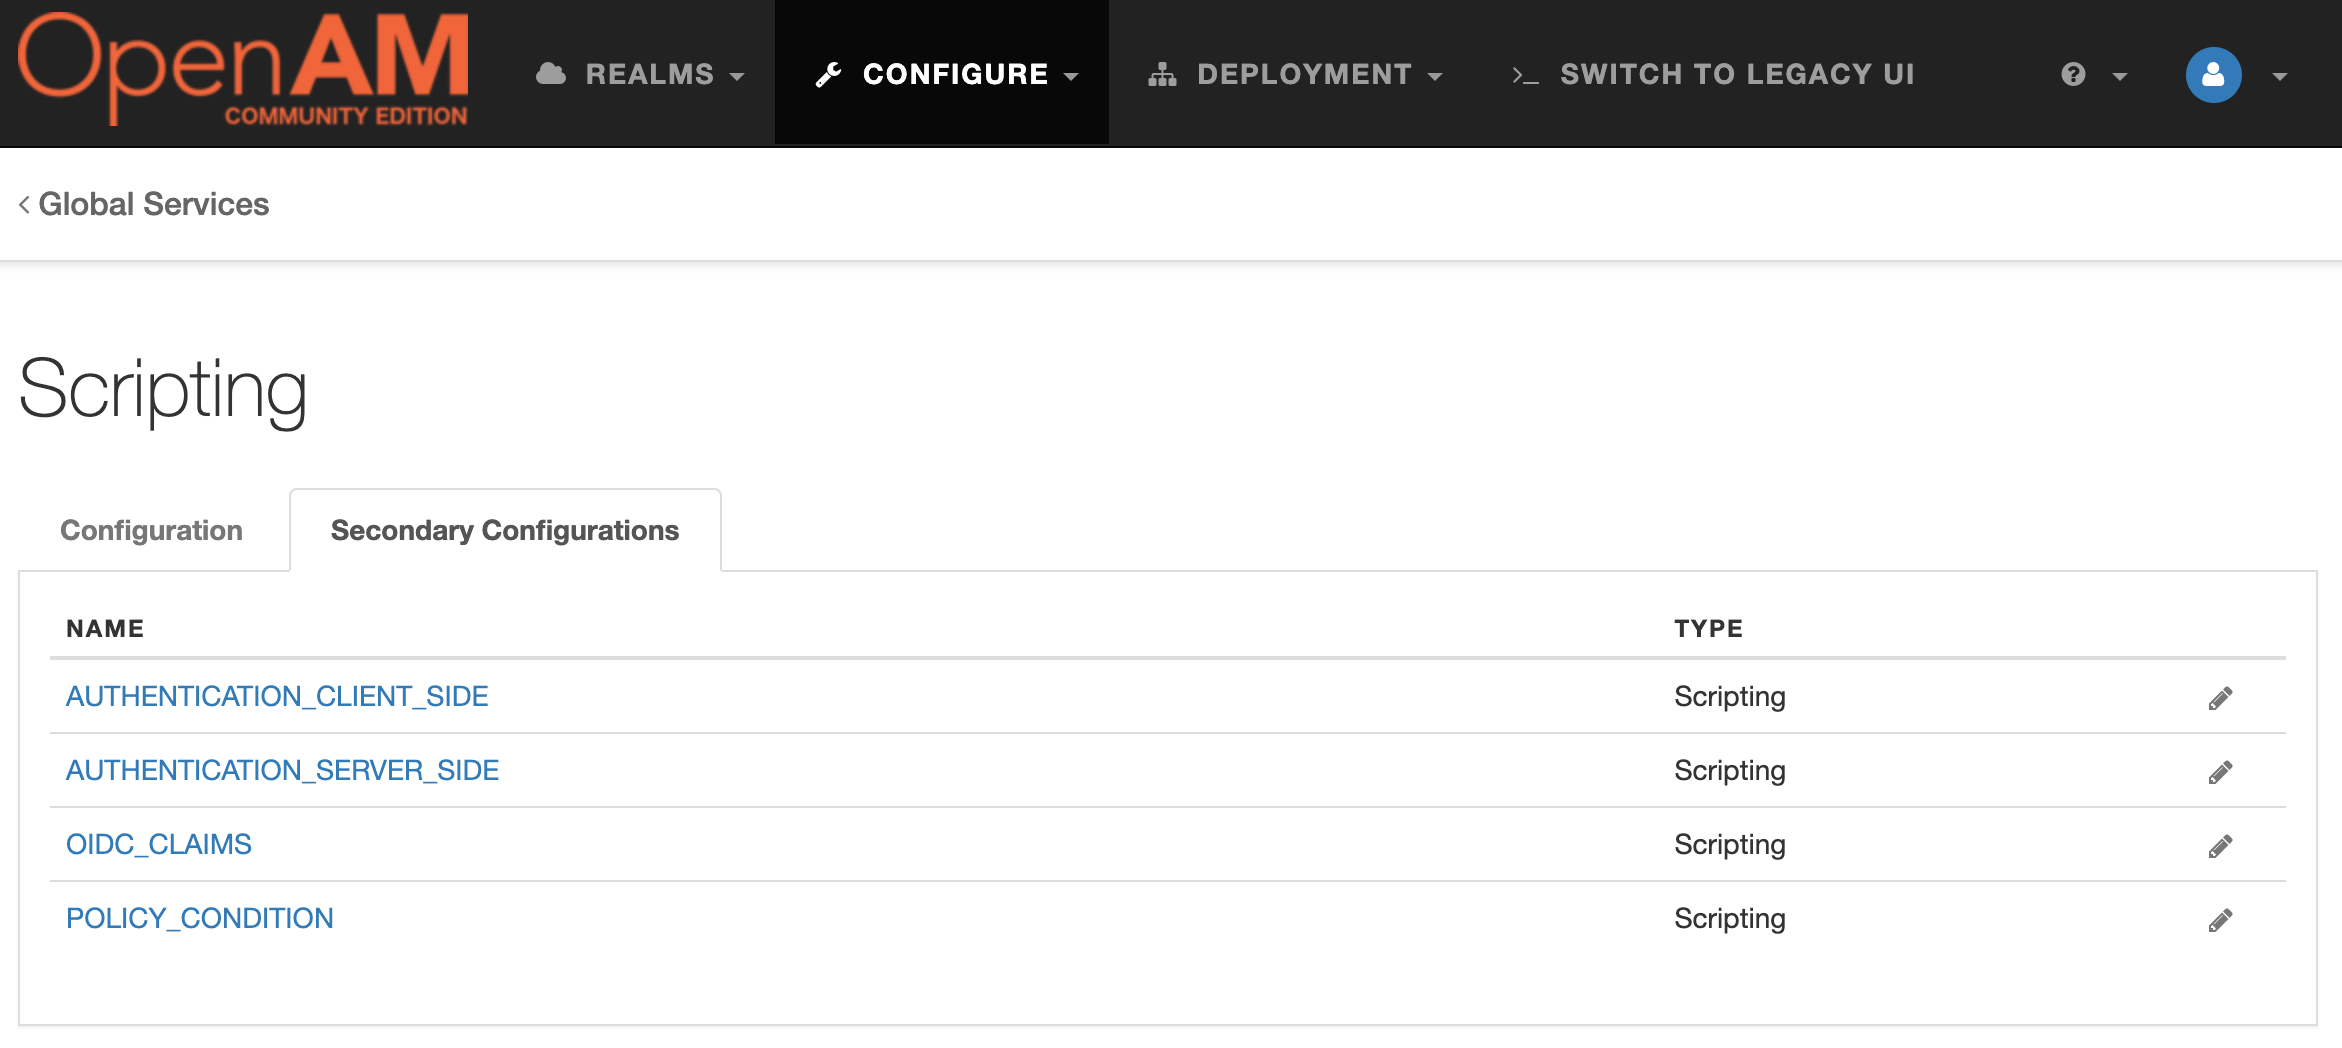Go back to Global Services
The height and width of the screenshot is (1048, 2342).
144,204
